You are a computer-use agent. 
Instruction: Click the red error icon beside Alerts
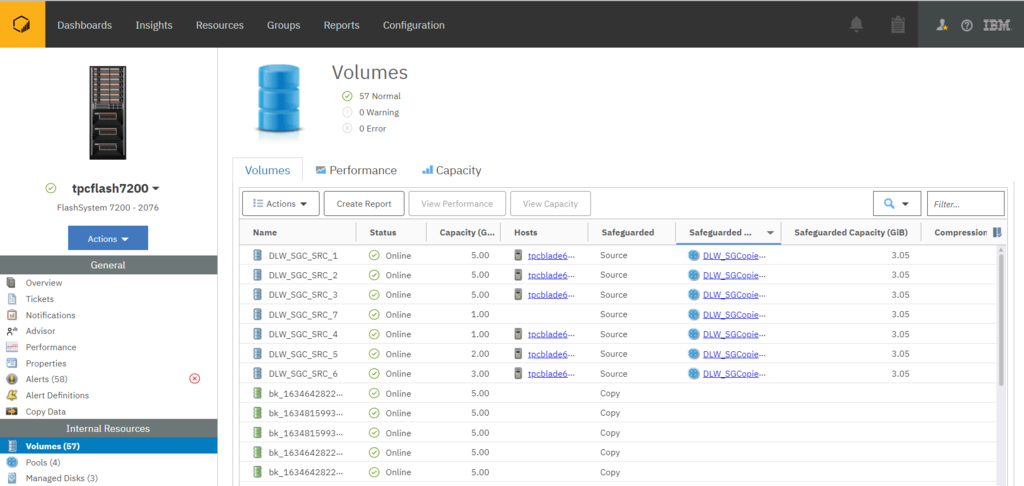tap(194, 378)
